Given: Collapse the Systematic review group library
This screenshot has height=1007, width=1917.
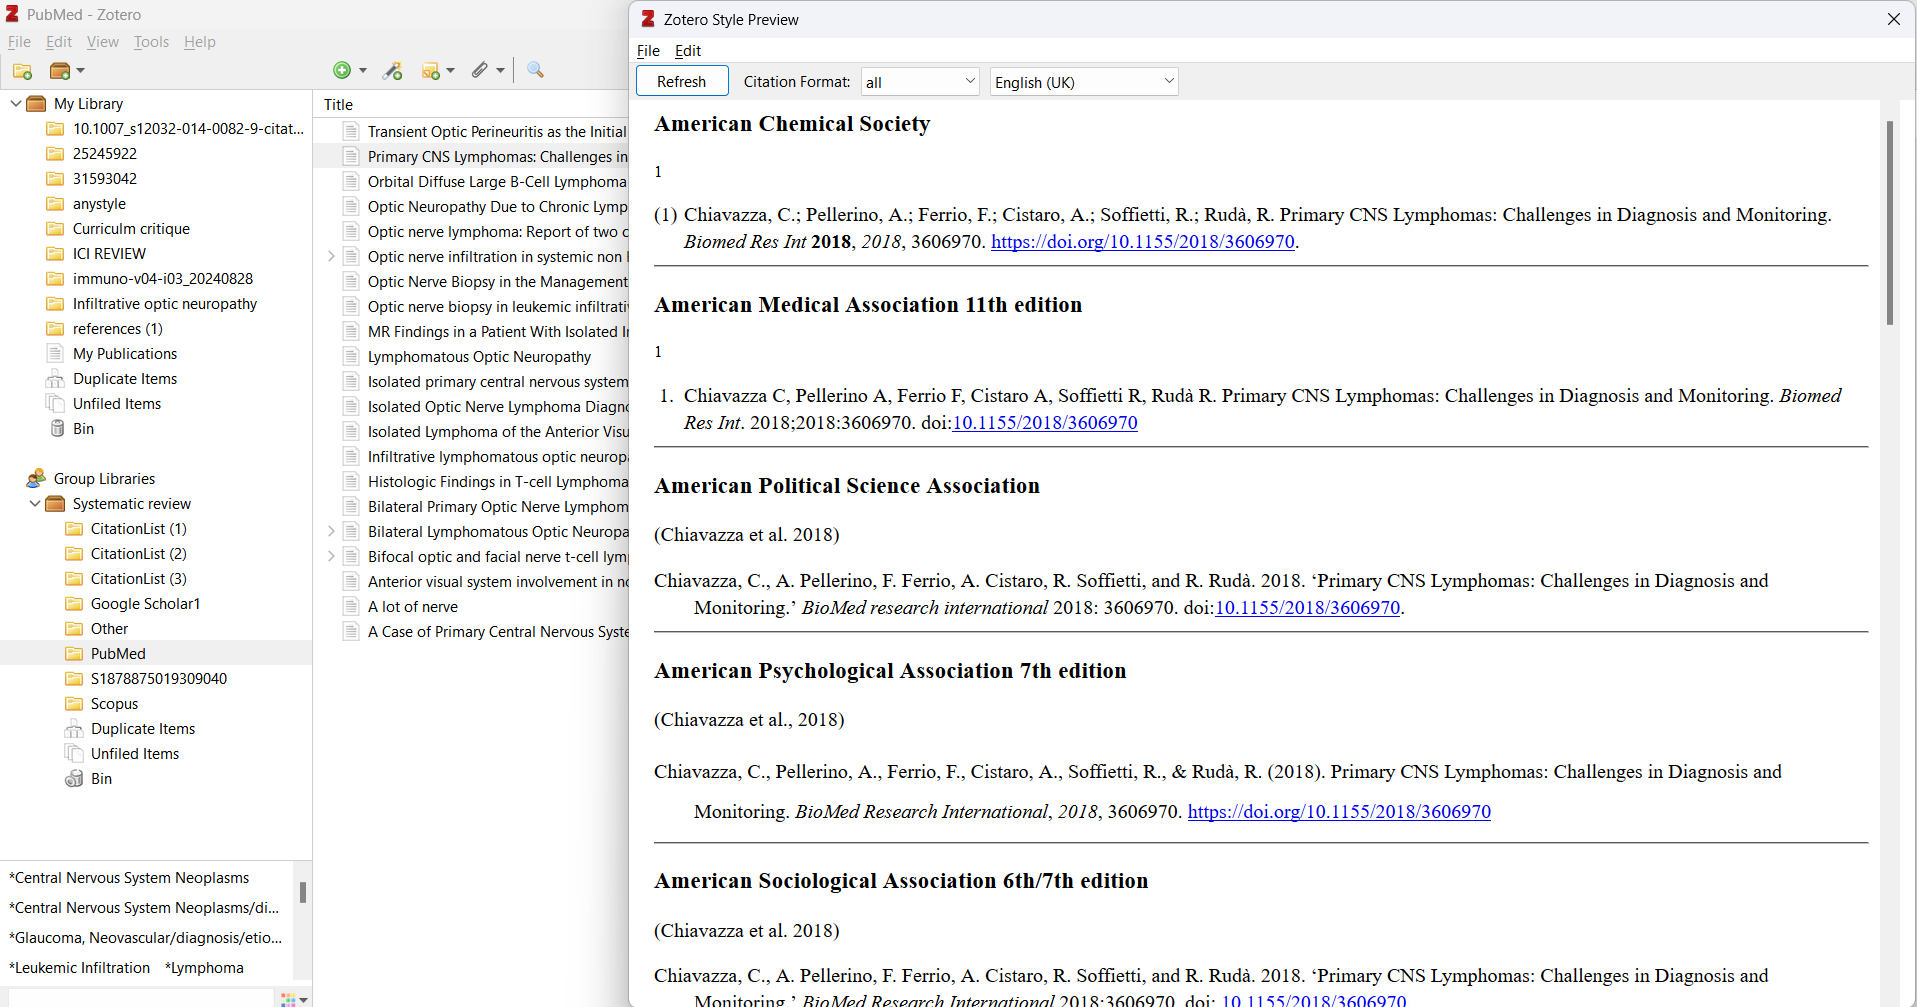Looking at the screenshot, I should (35, 503).
